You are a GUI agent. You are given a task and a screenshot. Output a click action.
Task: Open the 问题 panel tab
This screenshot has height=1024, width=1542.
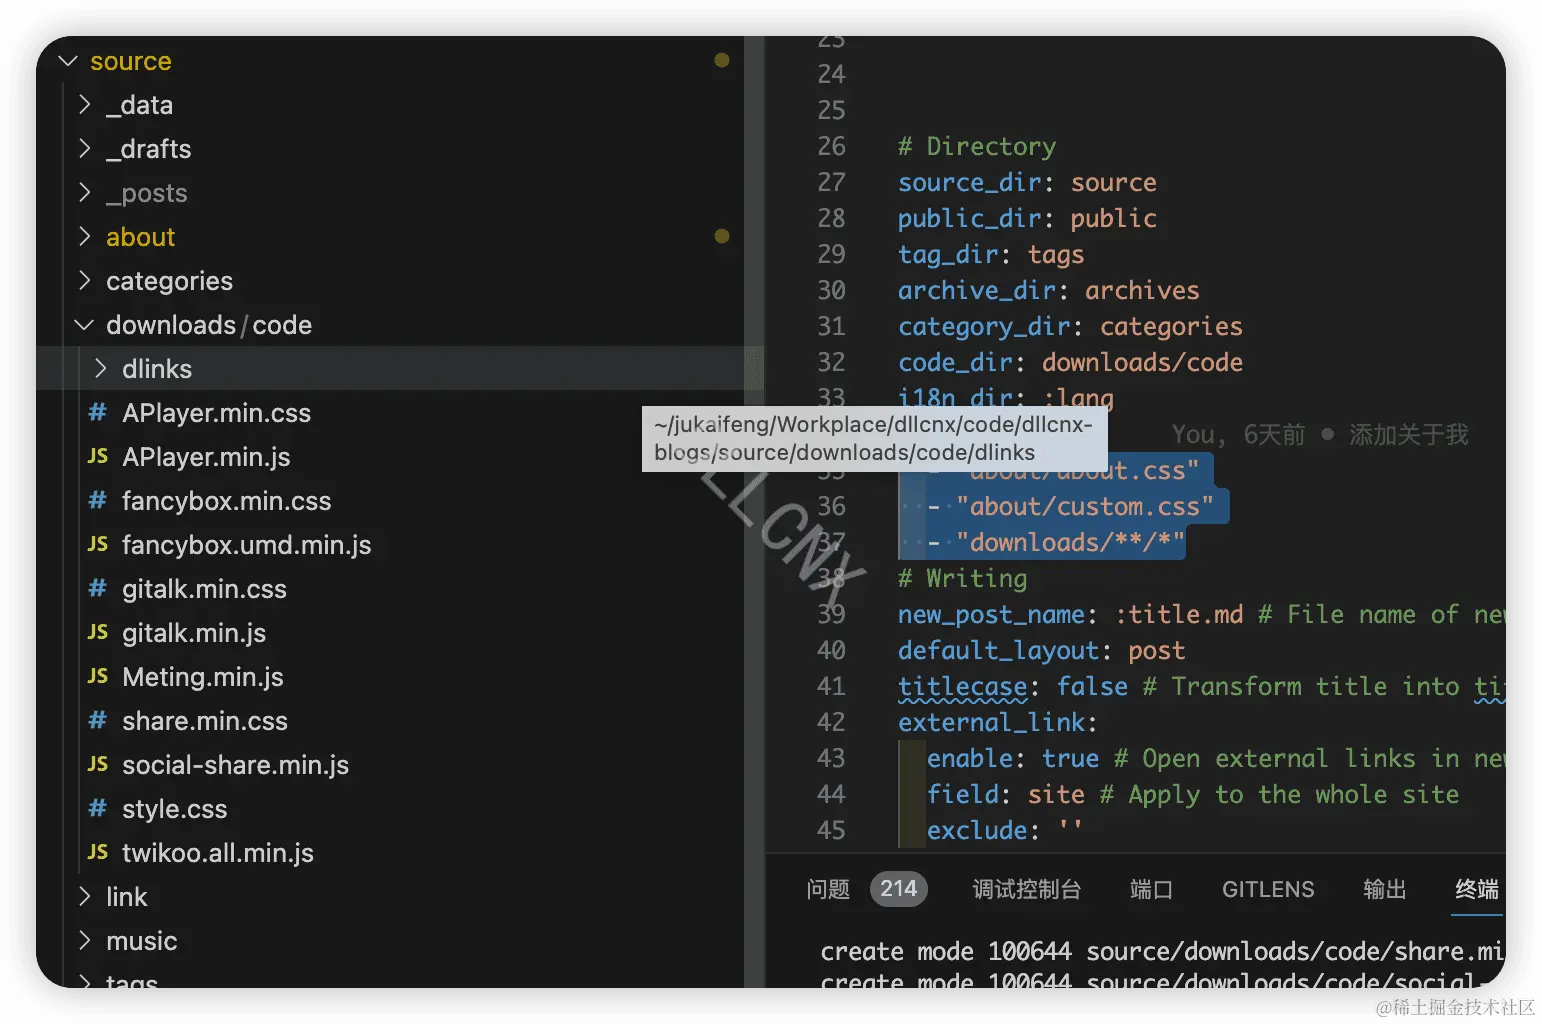828,889
